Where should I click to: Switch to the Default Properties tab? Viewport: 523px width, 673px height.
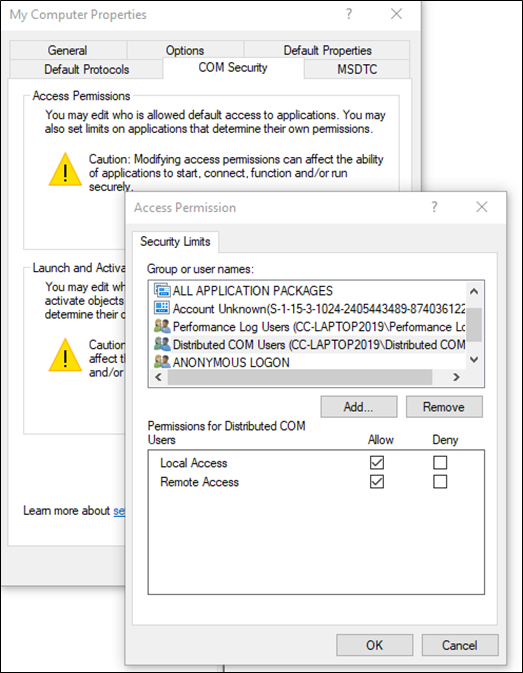click(327, 50)
